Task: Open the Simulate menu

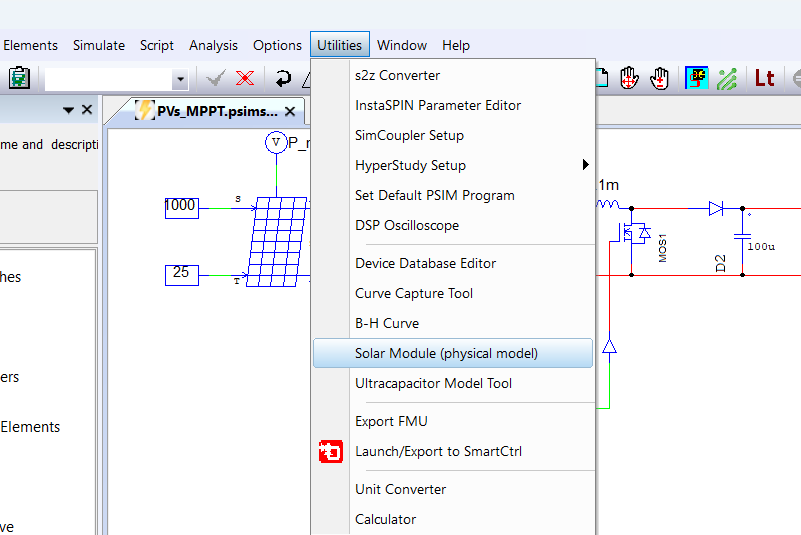Action: pyautogui.click(x=99, y=45)
